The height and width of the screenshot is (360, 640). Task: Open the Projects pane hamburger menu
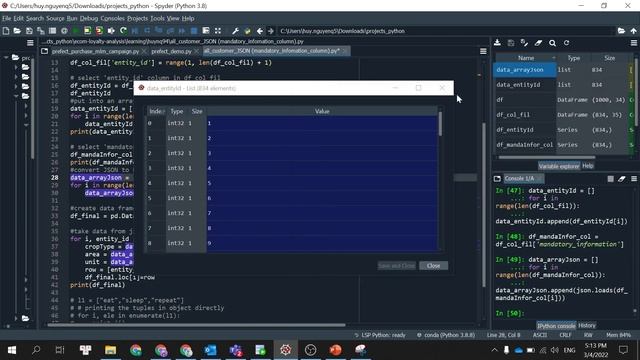tap(30, 42)
